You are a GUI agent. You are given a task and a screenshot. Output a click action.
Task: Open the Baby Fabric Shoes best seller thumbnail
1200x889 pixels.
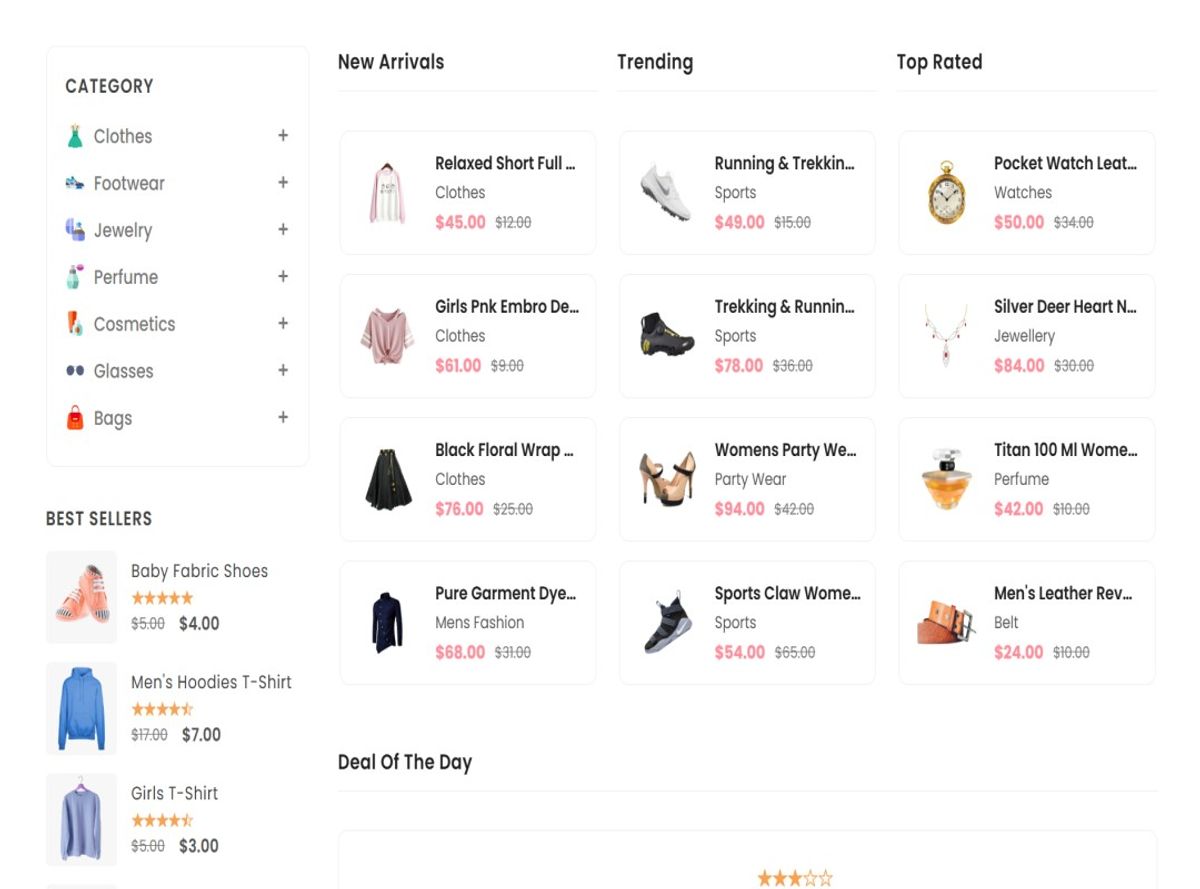(82, 597)
